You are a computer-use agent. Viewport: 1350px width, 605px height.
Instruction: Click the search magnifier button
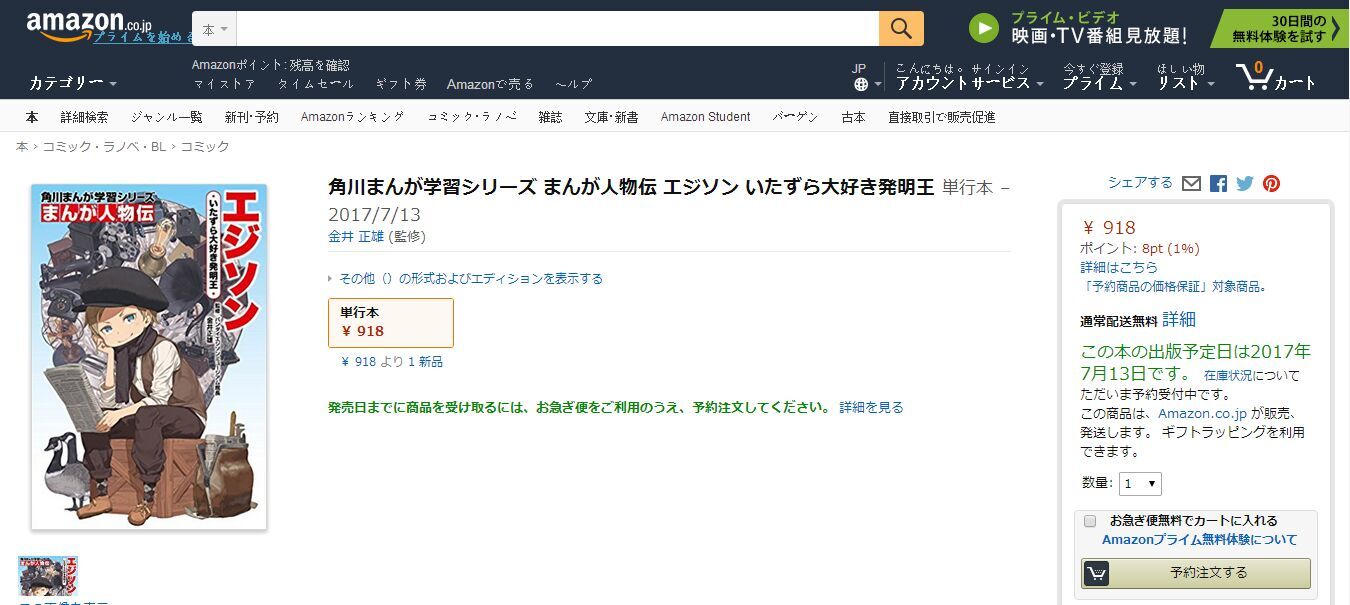[900, 29]
